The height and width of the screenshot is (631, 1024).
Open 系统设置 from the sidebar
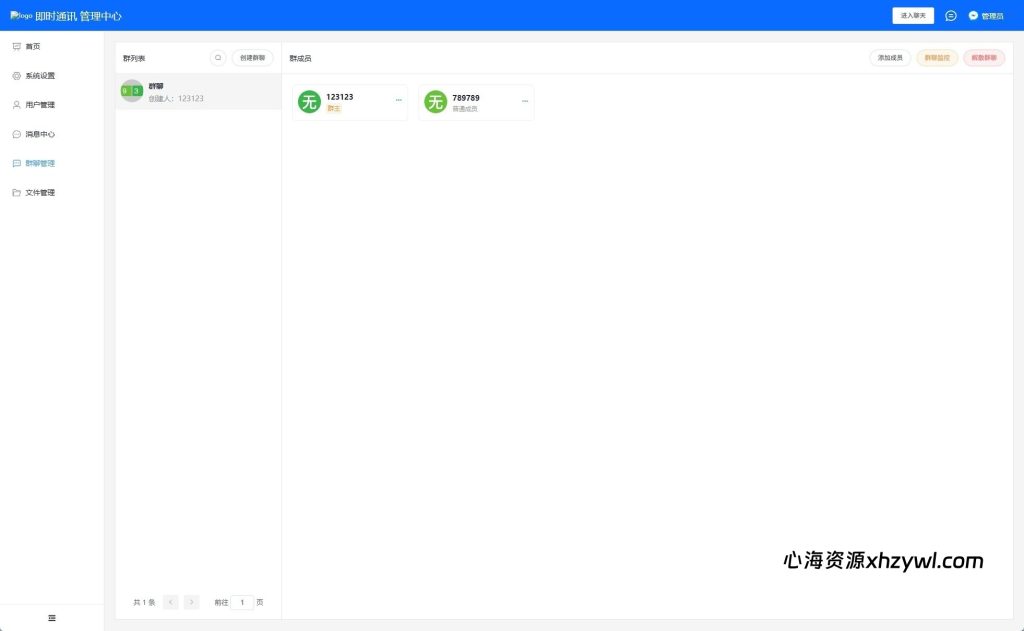coord(40,76)
